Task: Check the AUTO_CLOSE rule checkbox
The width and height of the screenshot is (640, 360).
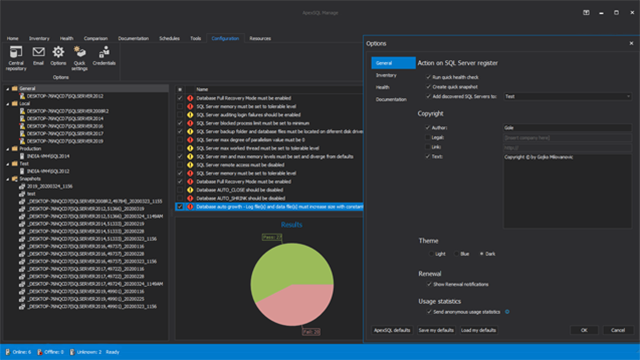Action: pyautogui.click(x=180, y=190)
